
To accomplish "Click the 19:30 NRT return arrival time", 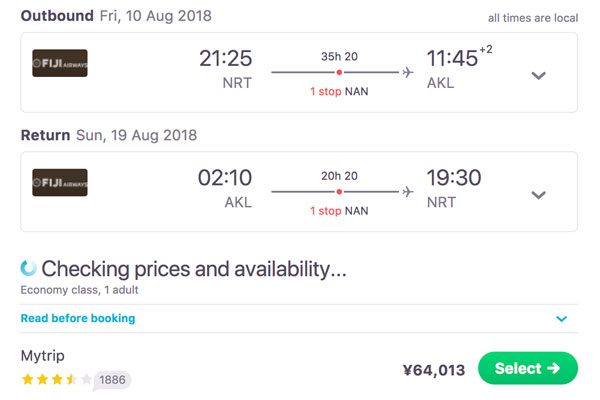I will [454, 188].
